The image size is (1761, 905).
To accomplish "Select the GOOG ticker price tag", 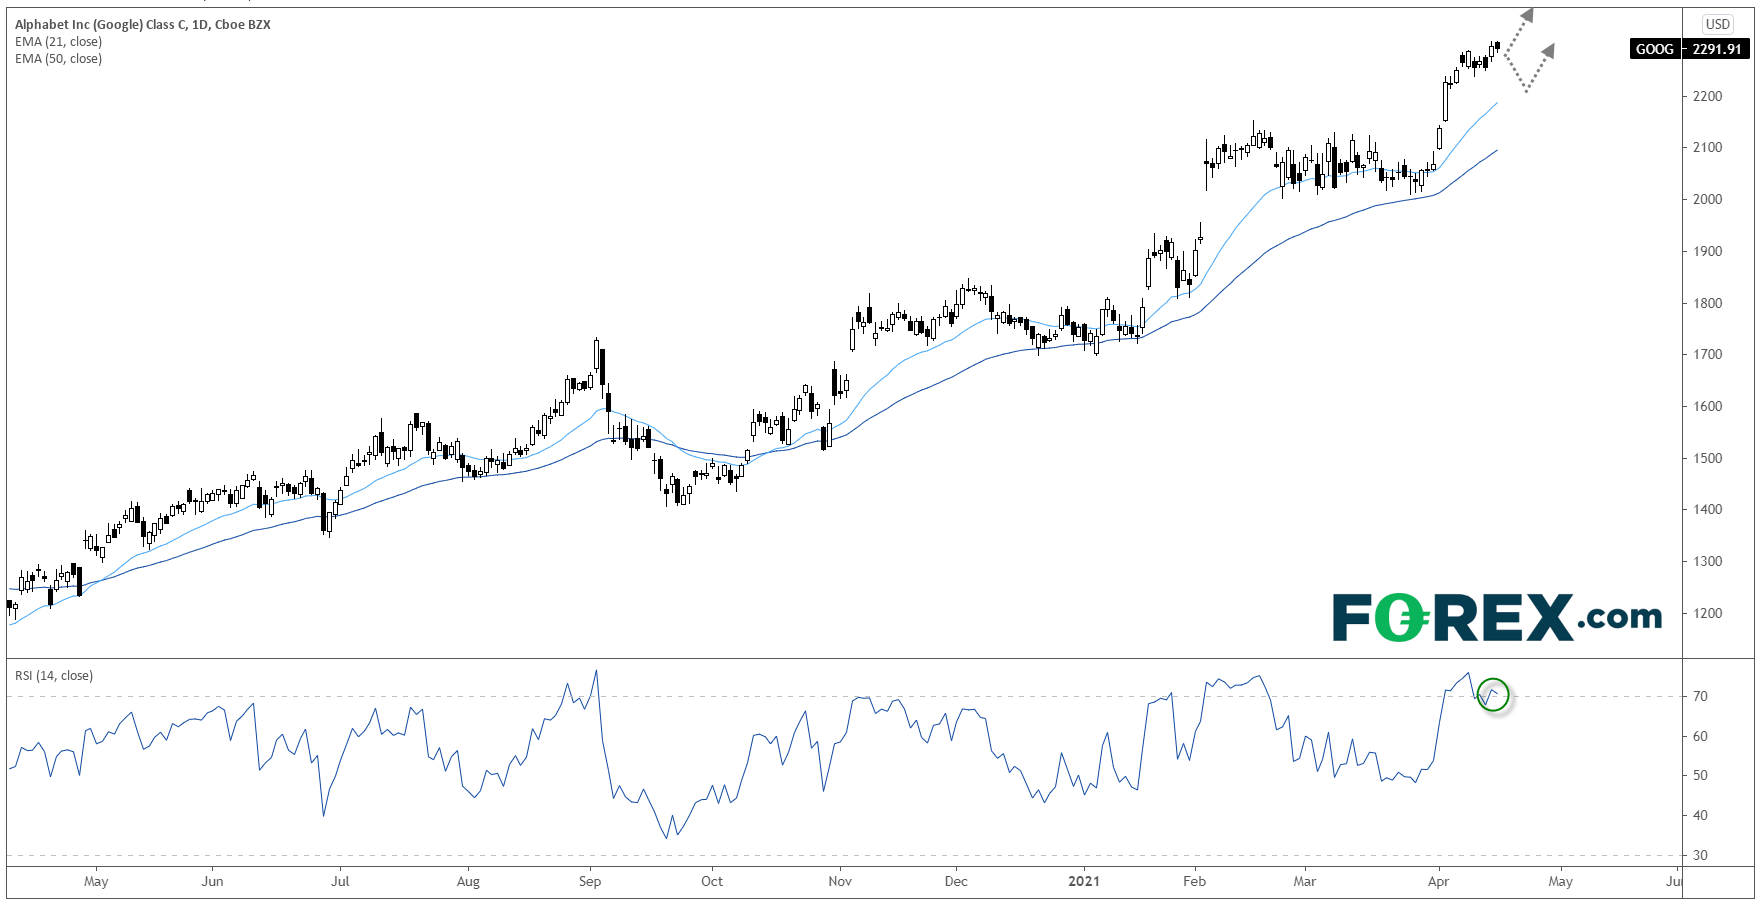I will (1654, 49).
